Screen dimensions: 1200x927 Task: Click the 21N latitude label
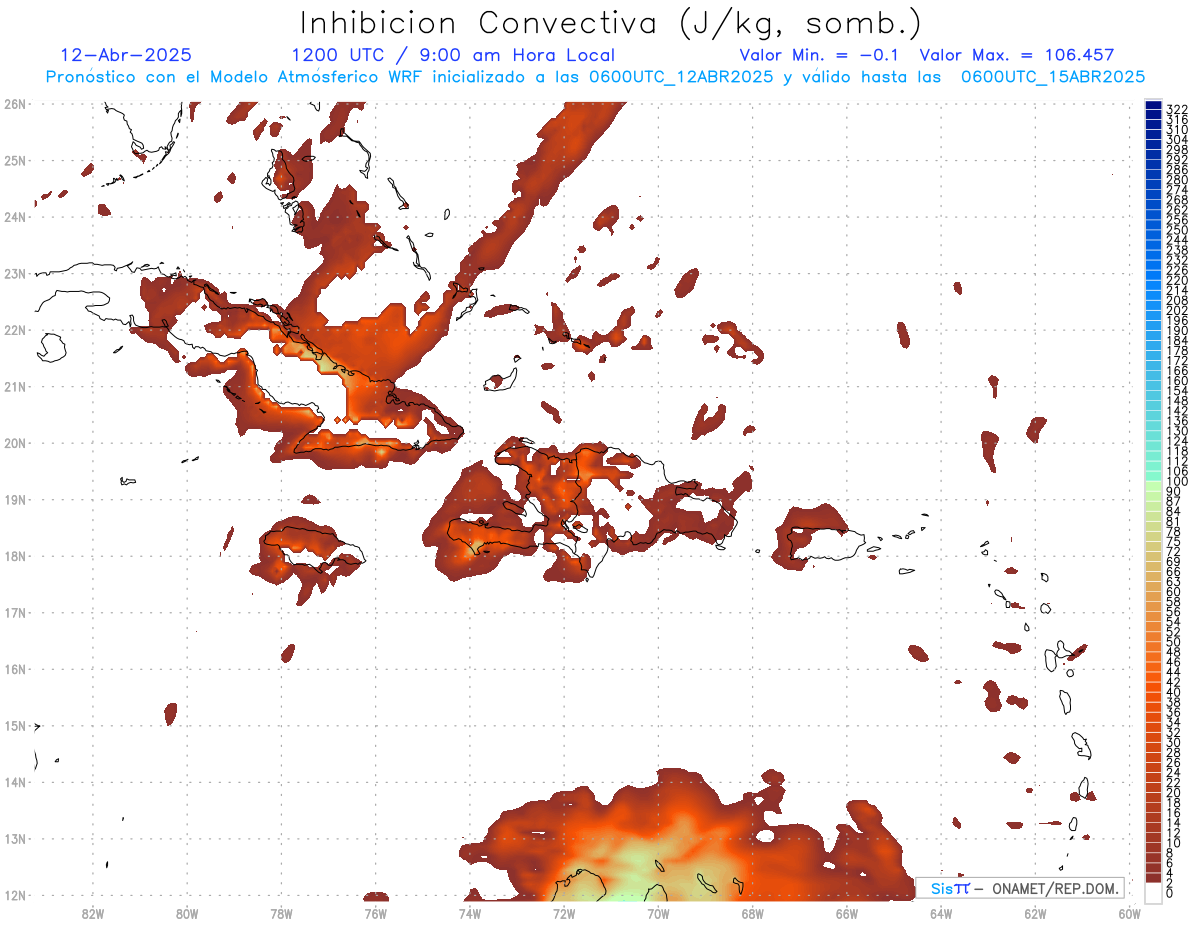coord(14,386)
